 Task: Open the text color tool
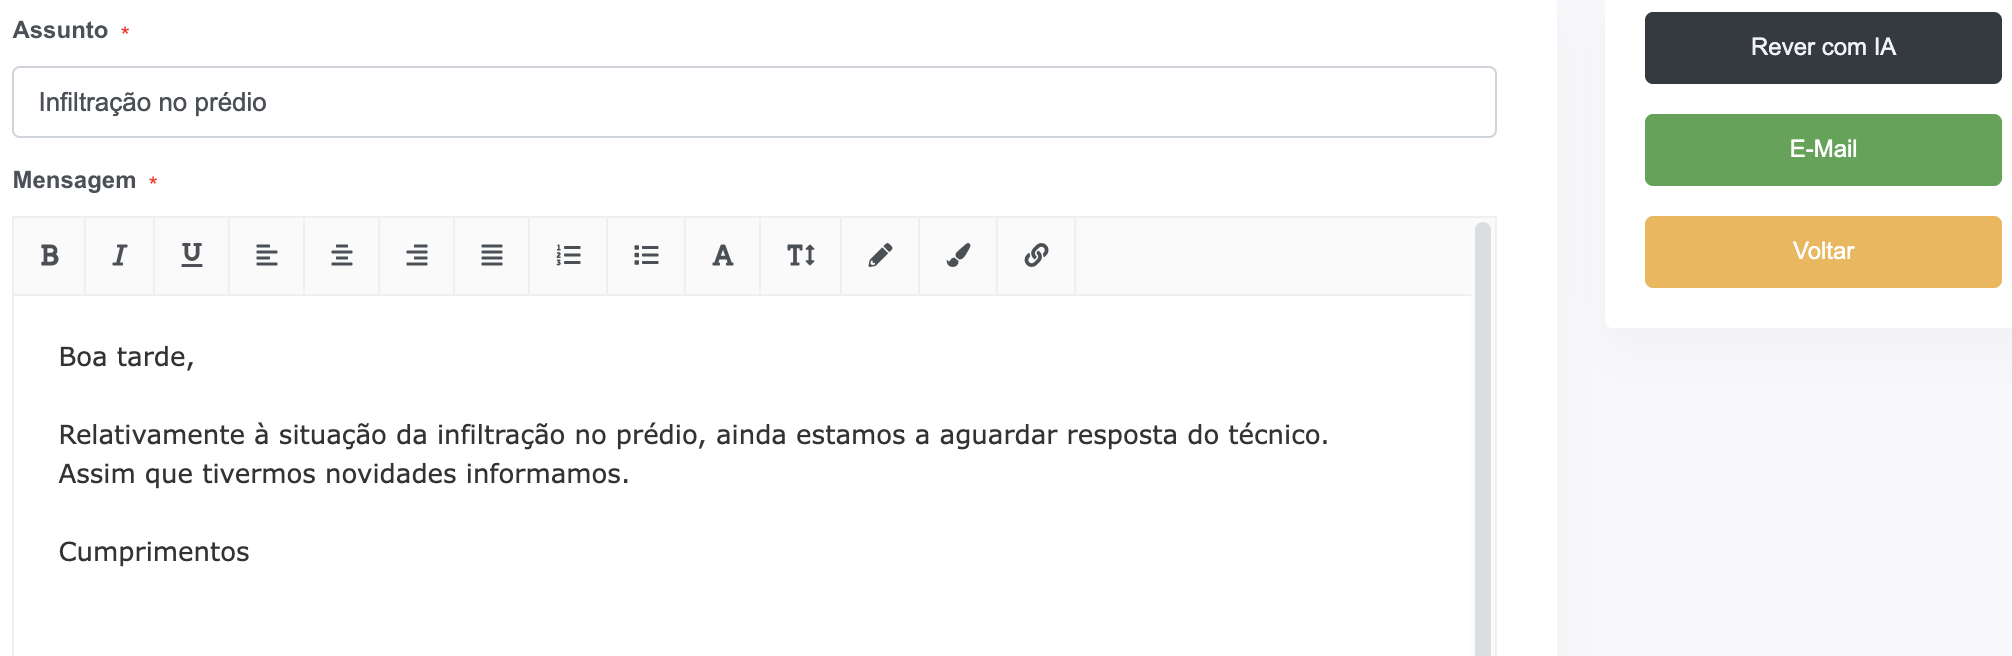pyautogui.click(x=722, y=256)
